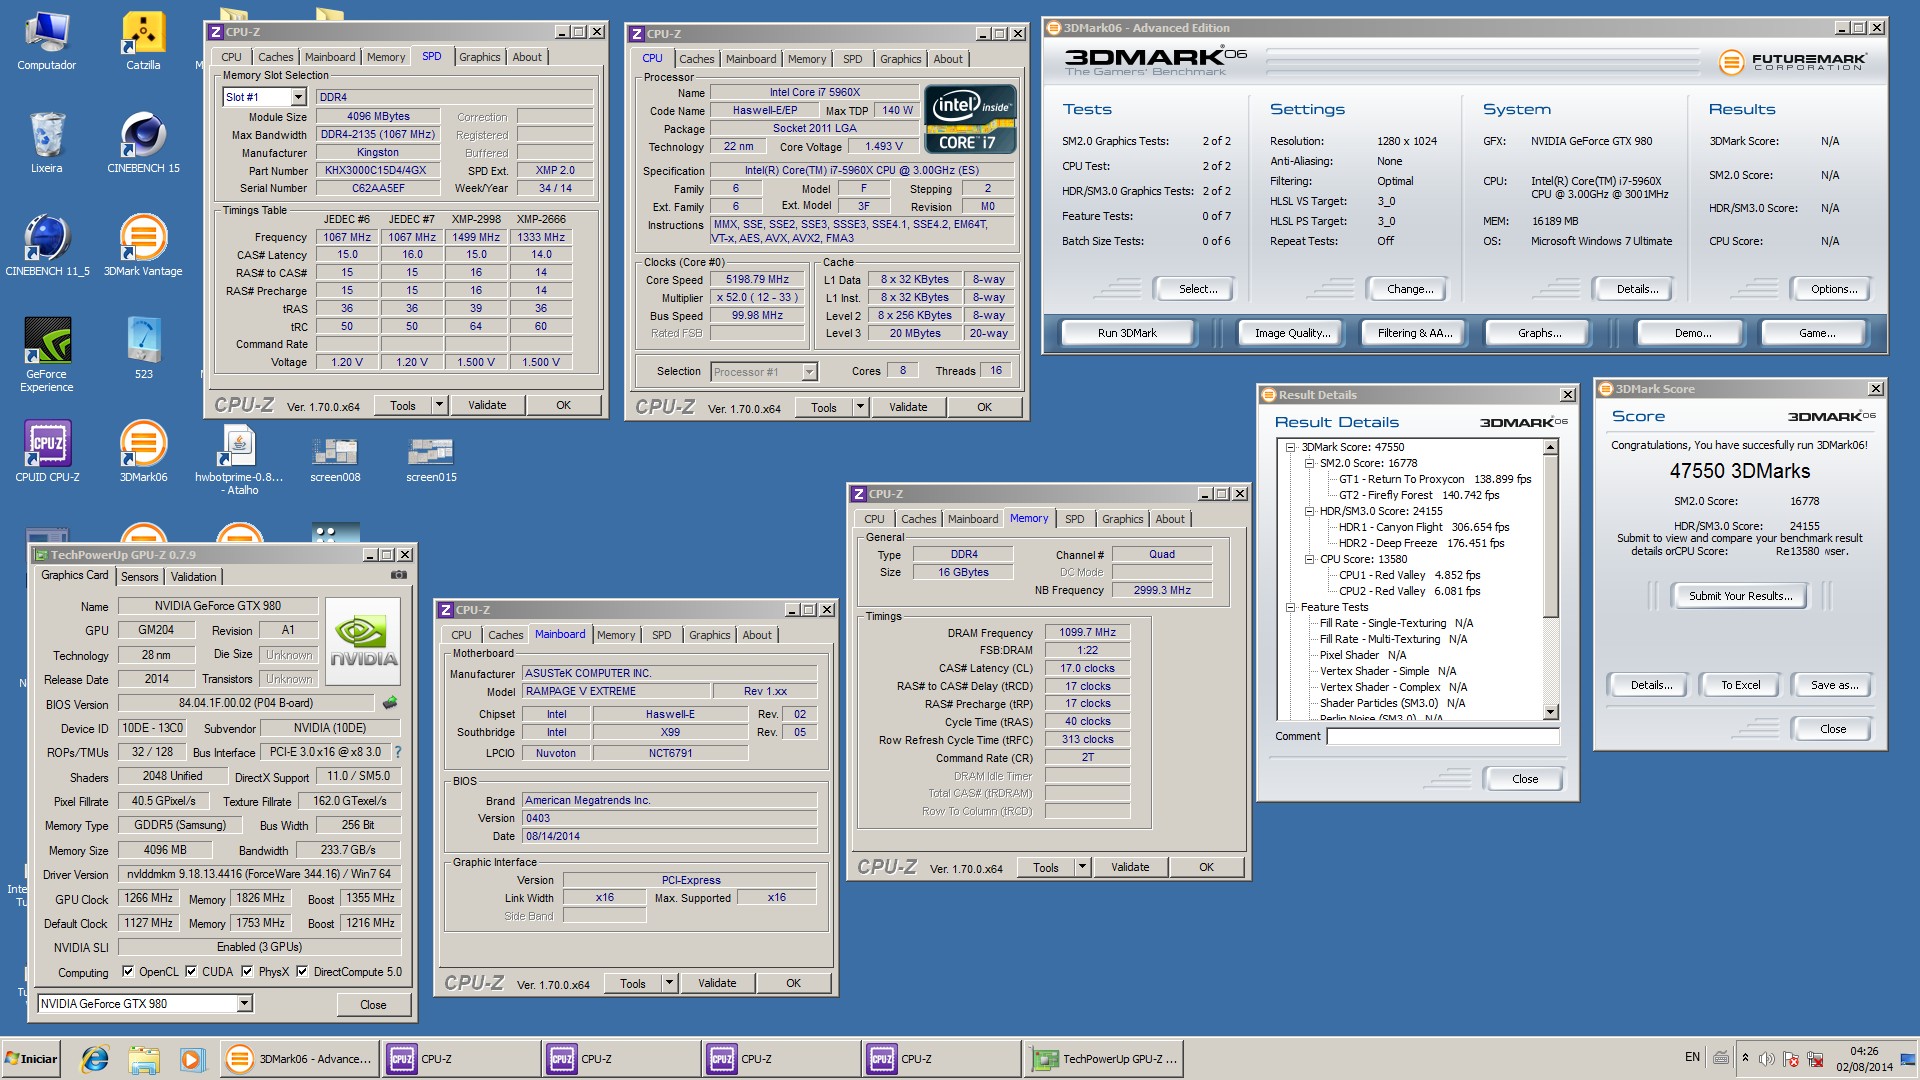Viewport: 1920px width, 1080px height.
Task: Collapse the CPU Score tree node
Action: [x=1309, y=559]
